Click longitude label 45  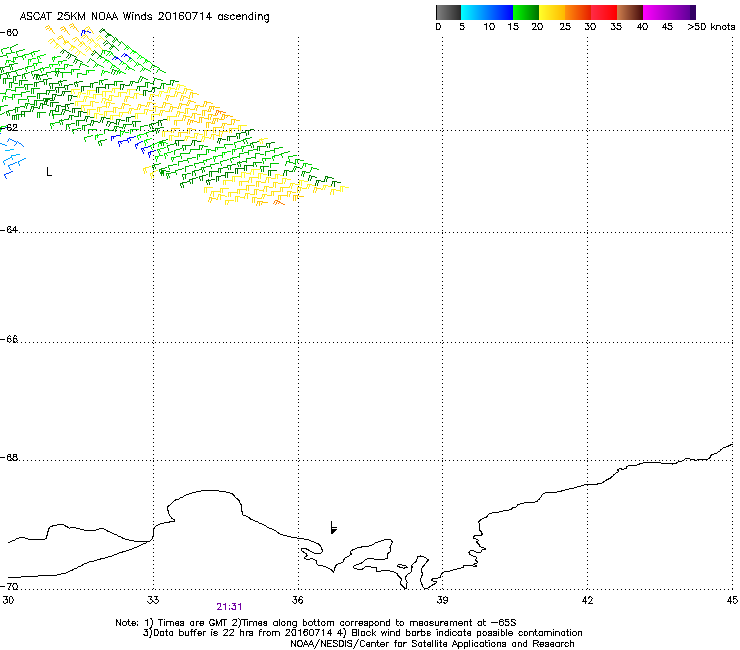tap(732, 600)
